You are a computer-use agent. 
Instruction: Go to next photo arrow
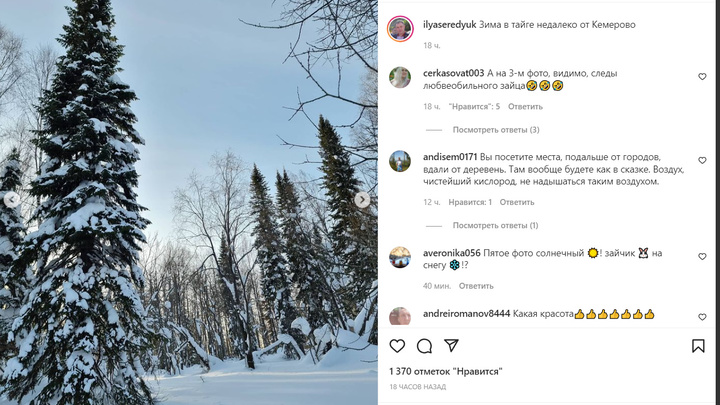point(362,200)
